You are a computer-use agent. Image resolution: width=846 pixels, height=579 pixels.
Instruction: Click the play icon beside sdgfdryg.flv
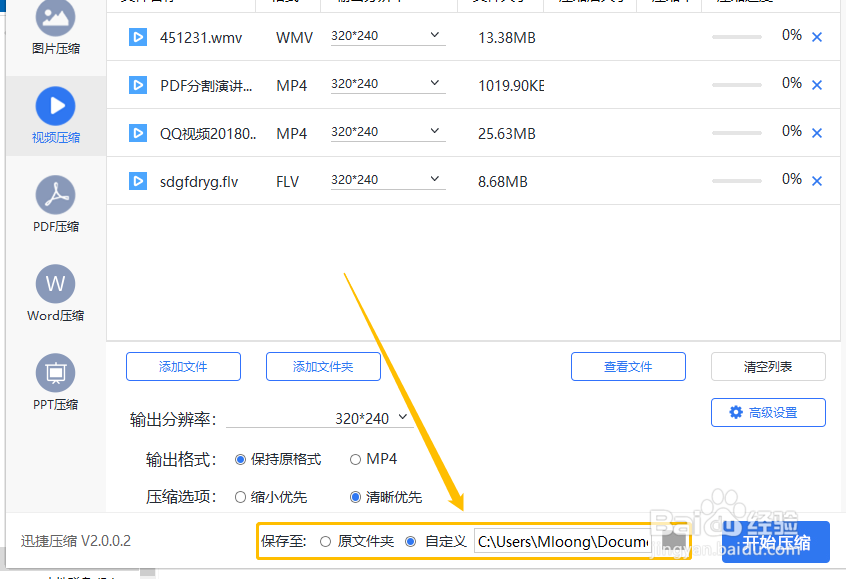click(138, 181)
